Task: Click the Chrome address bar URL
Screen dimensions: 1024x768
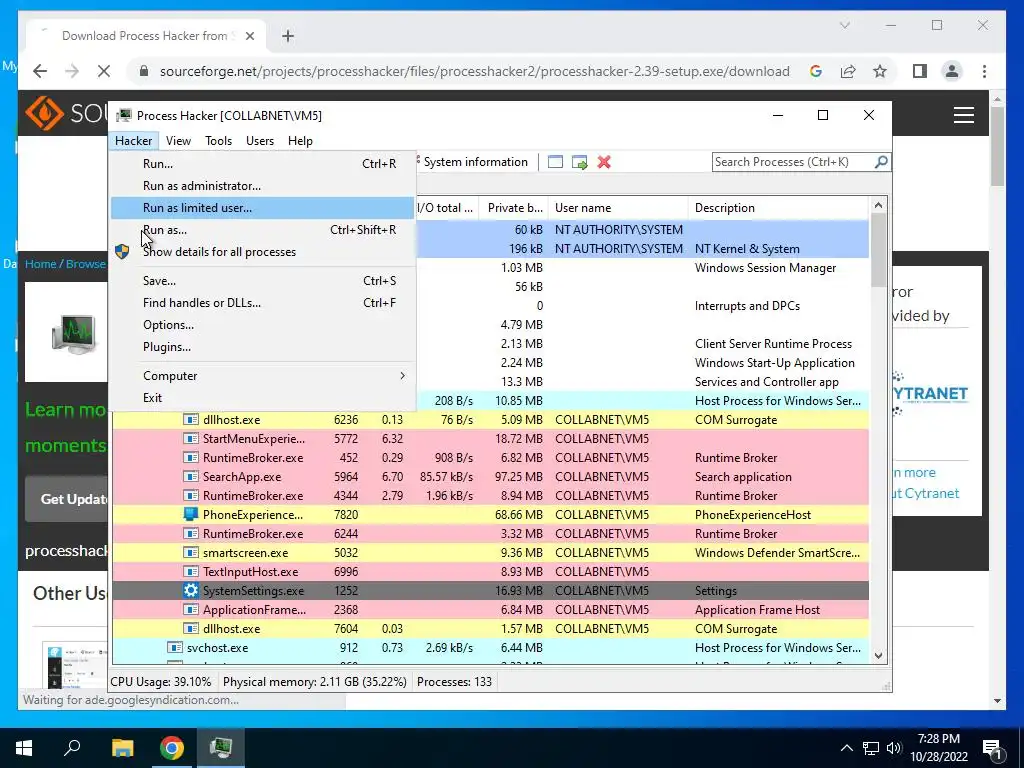Action: 475,71
